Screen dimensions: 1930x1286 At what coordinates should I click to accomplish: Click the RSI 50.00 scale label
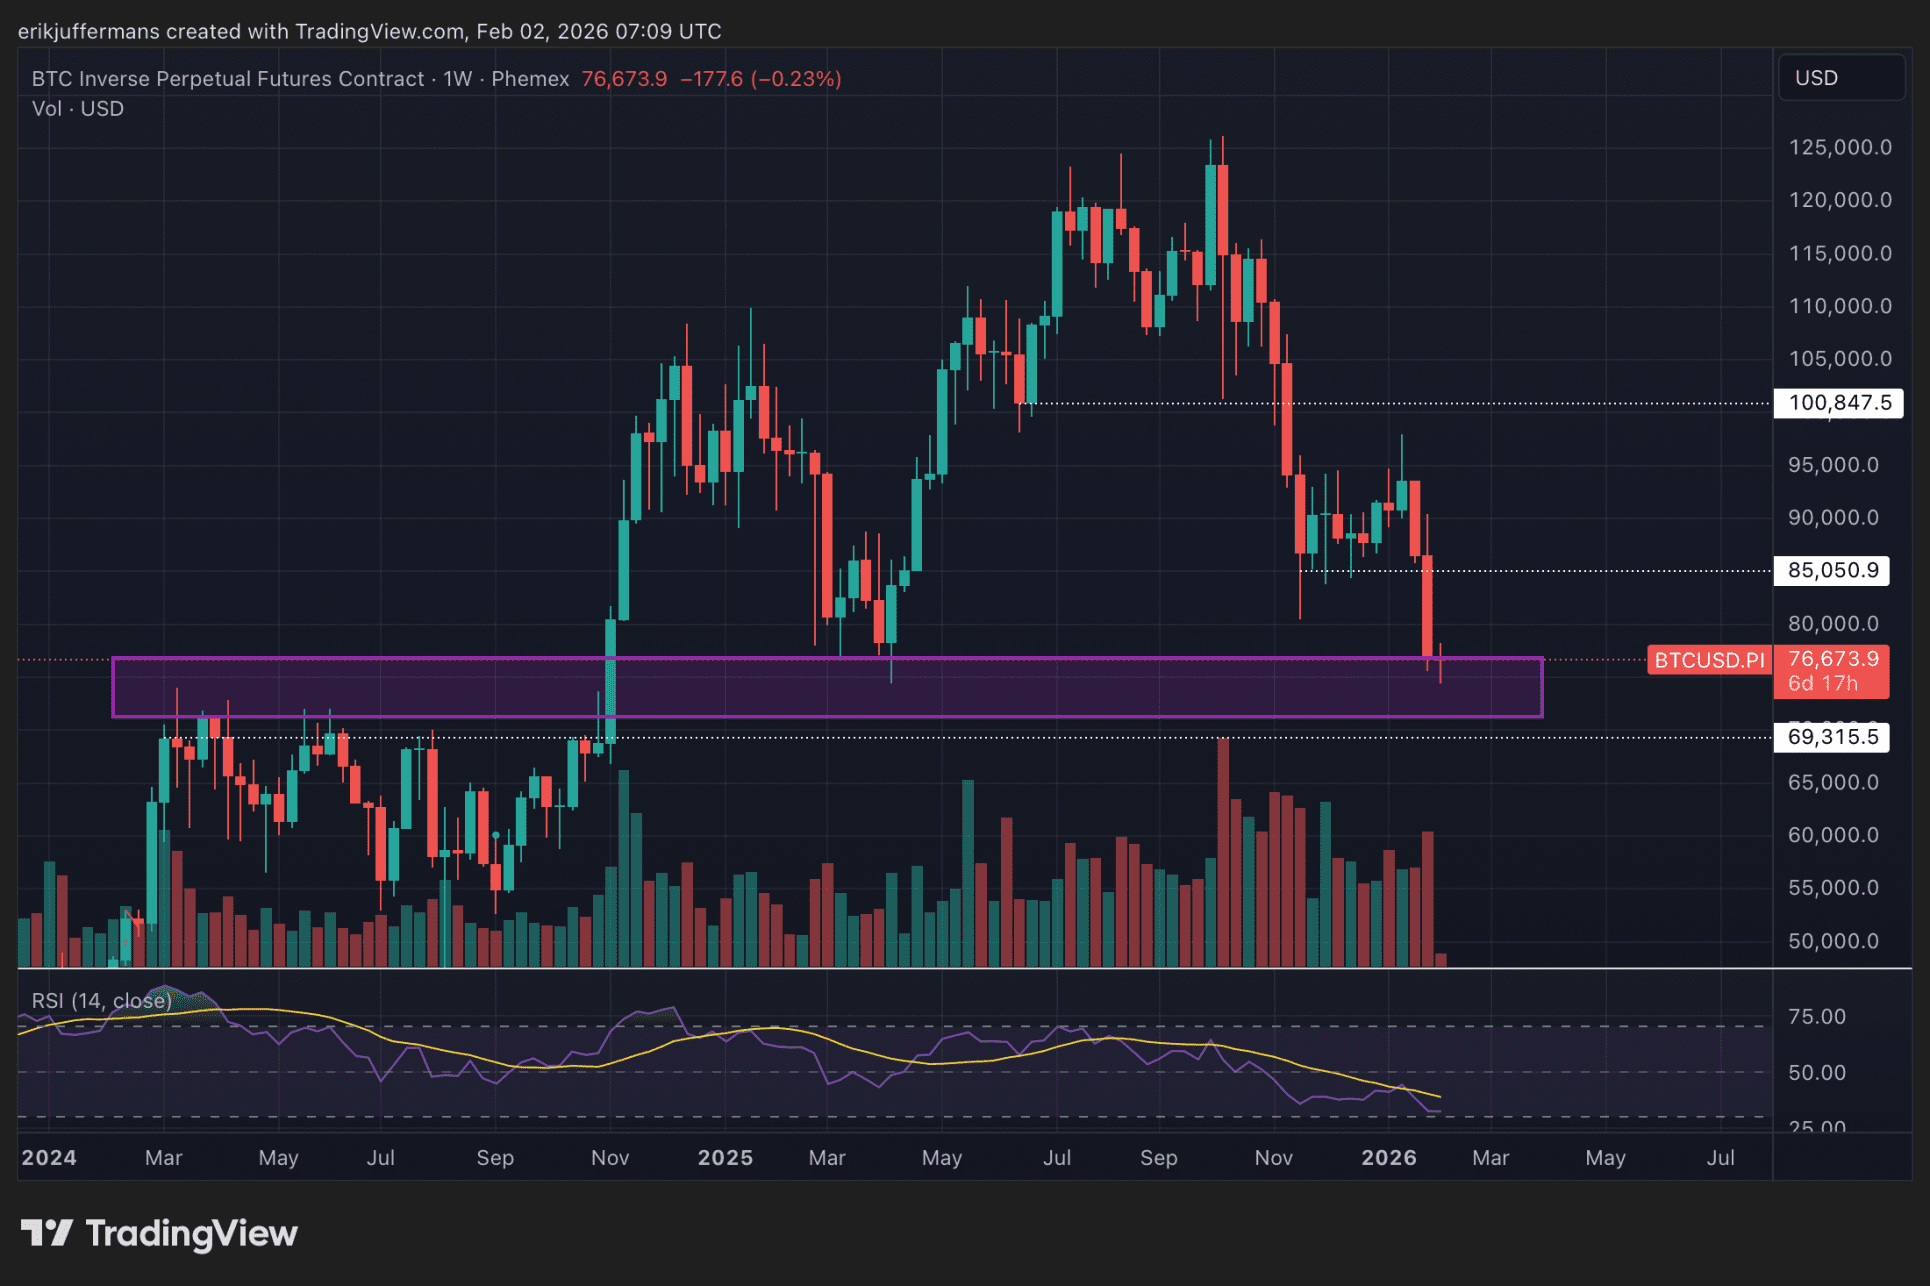[x=1816, y=1073]
